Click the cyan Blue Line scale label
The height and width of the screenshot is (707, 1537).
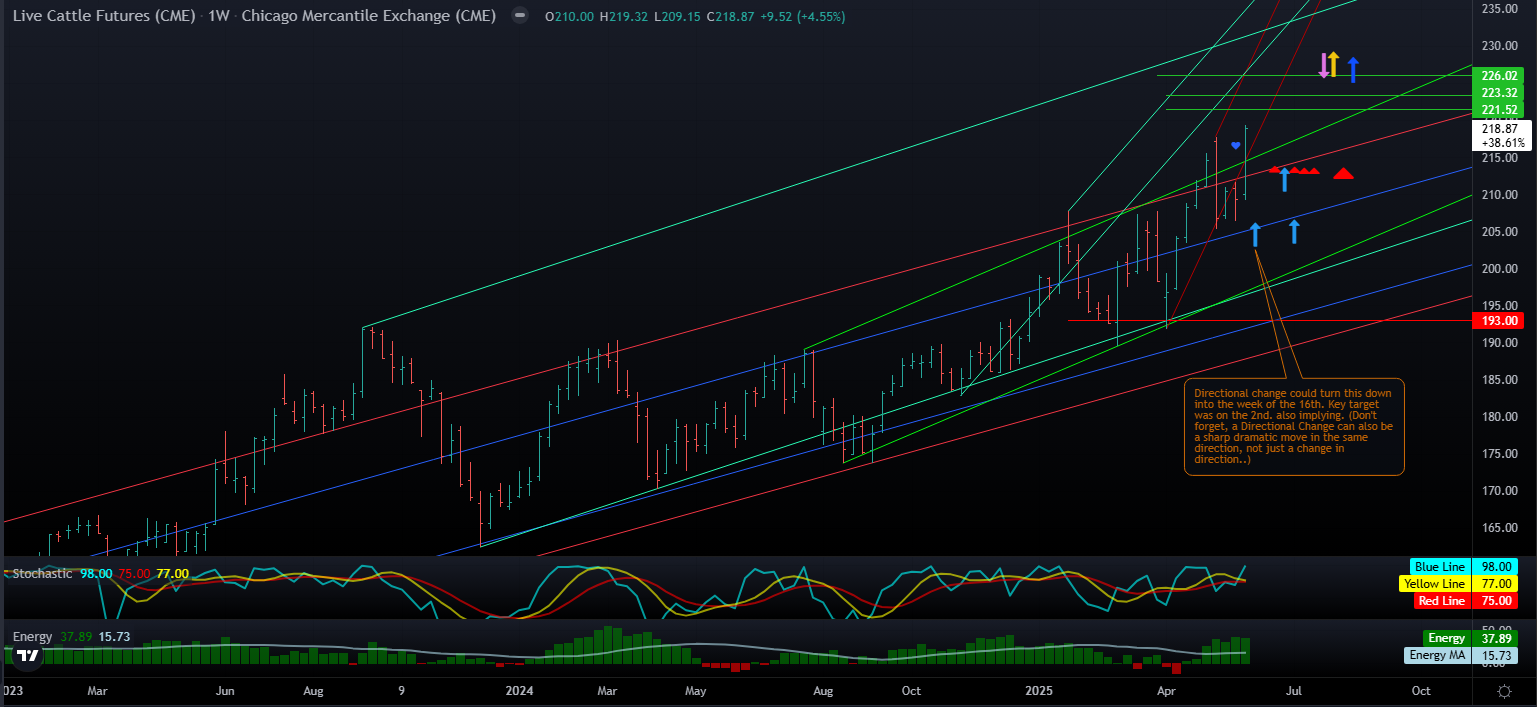(x=1464, y=567)
